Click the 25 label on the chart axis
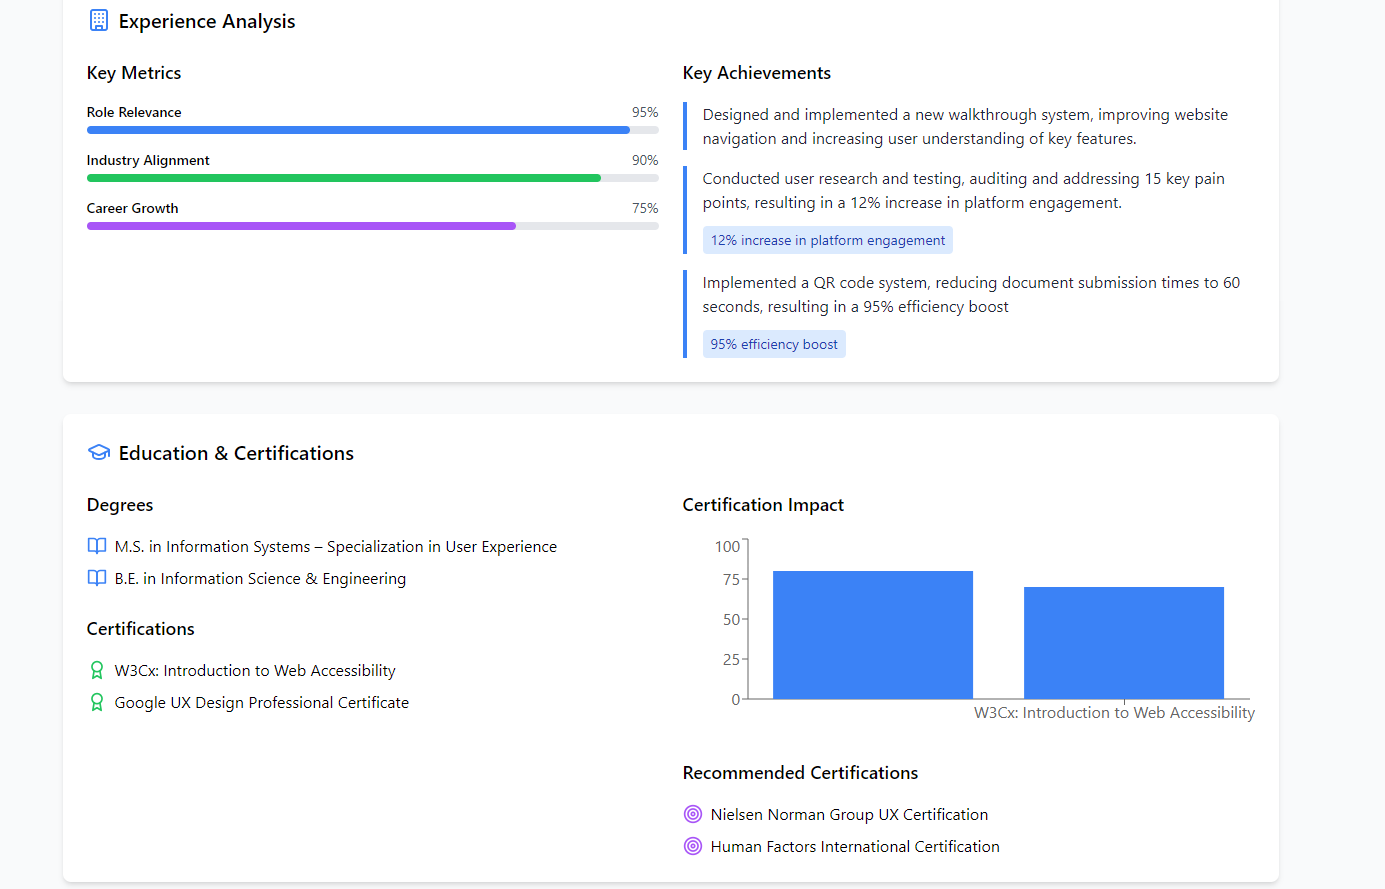 [731, 659]
